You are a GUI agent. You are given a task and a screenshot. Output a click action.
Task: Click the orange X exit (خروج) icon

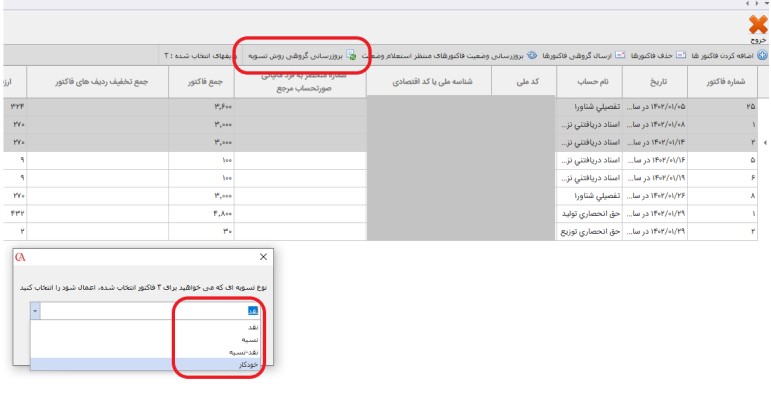[757, 24]
